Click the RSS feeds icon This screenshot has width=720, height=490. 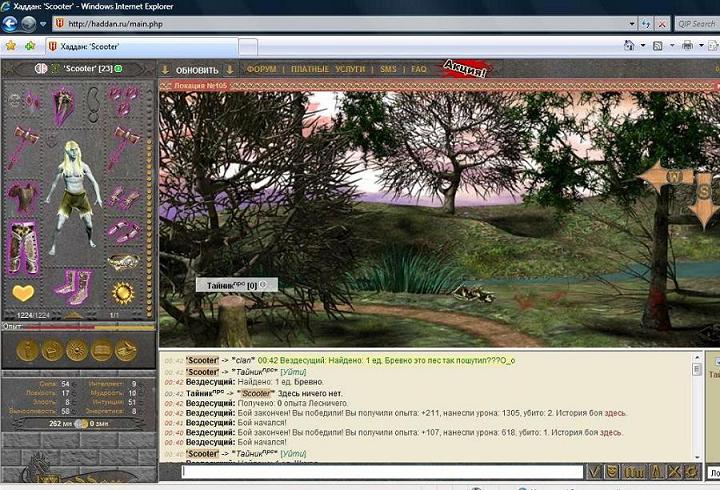(658, 45)
